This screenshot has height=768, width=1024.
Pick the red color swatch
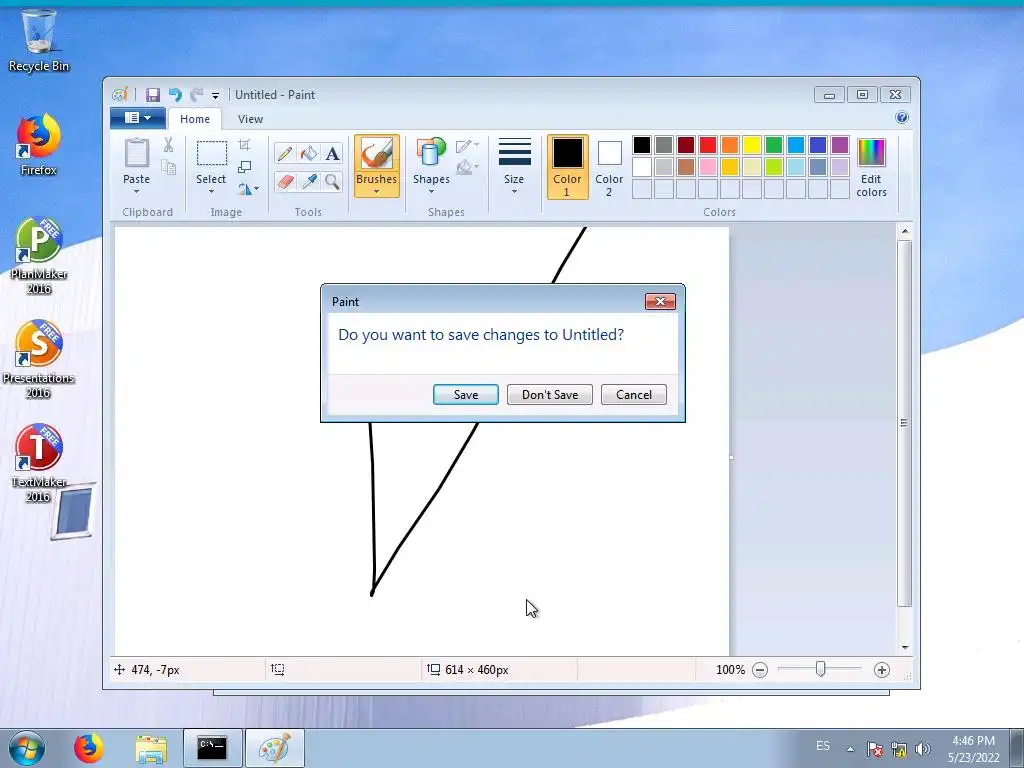coord(708,145)
